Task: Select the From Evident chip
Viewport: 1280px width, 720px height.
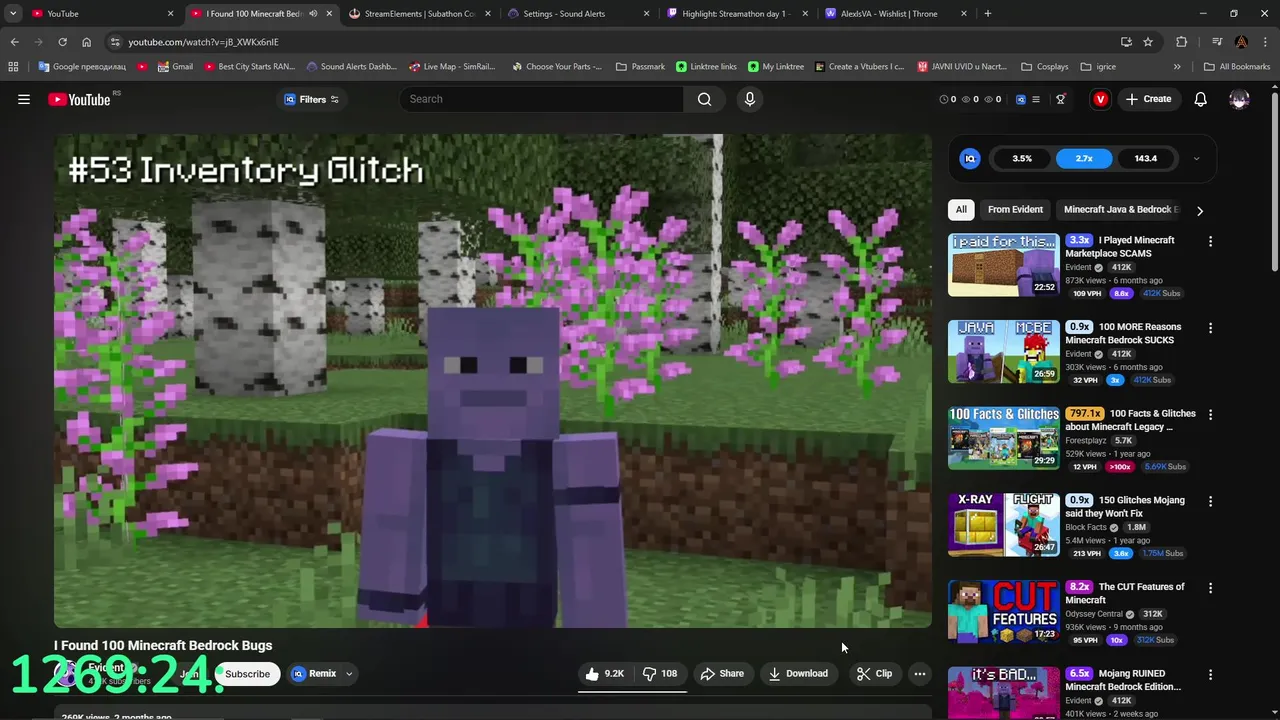Action: (x=1015, y=210)
